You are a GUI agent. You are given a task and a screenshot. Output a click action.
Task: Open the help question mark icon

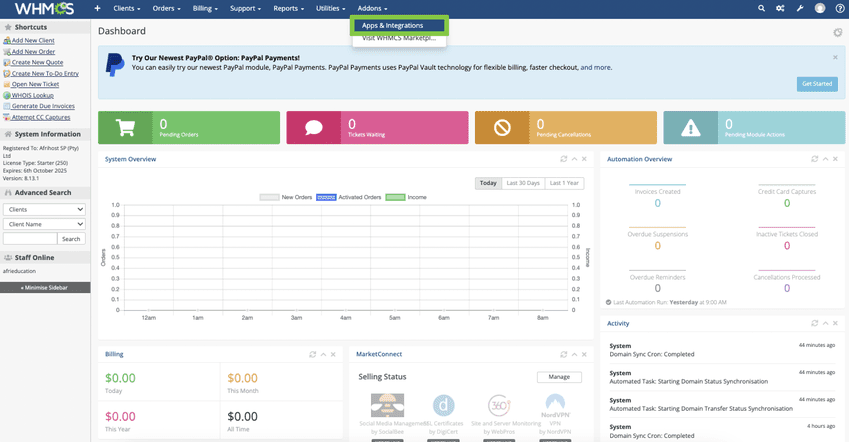click(839, 8)
